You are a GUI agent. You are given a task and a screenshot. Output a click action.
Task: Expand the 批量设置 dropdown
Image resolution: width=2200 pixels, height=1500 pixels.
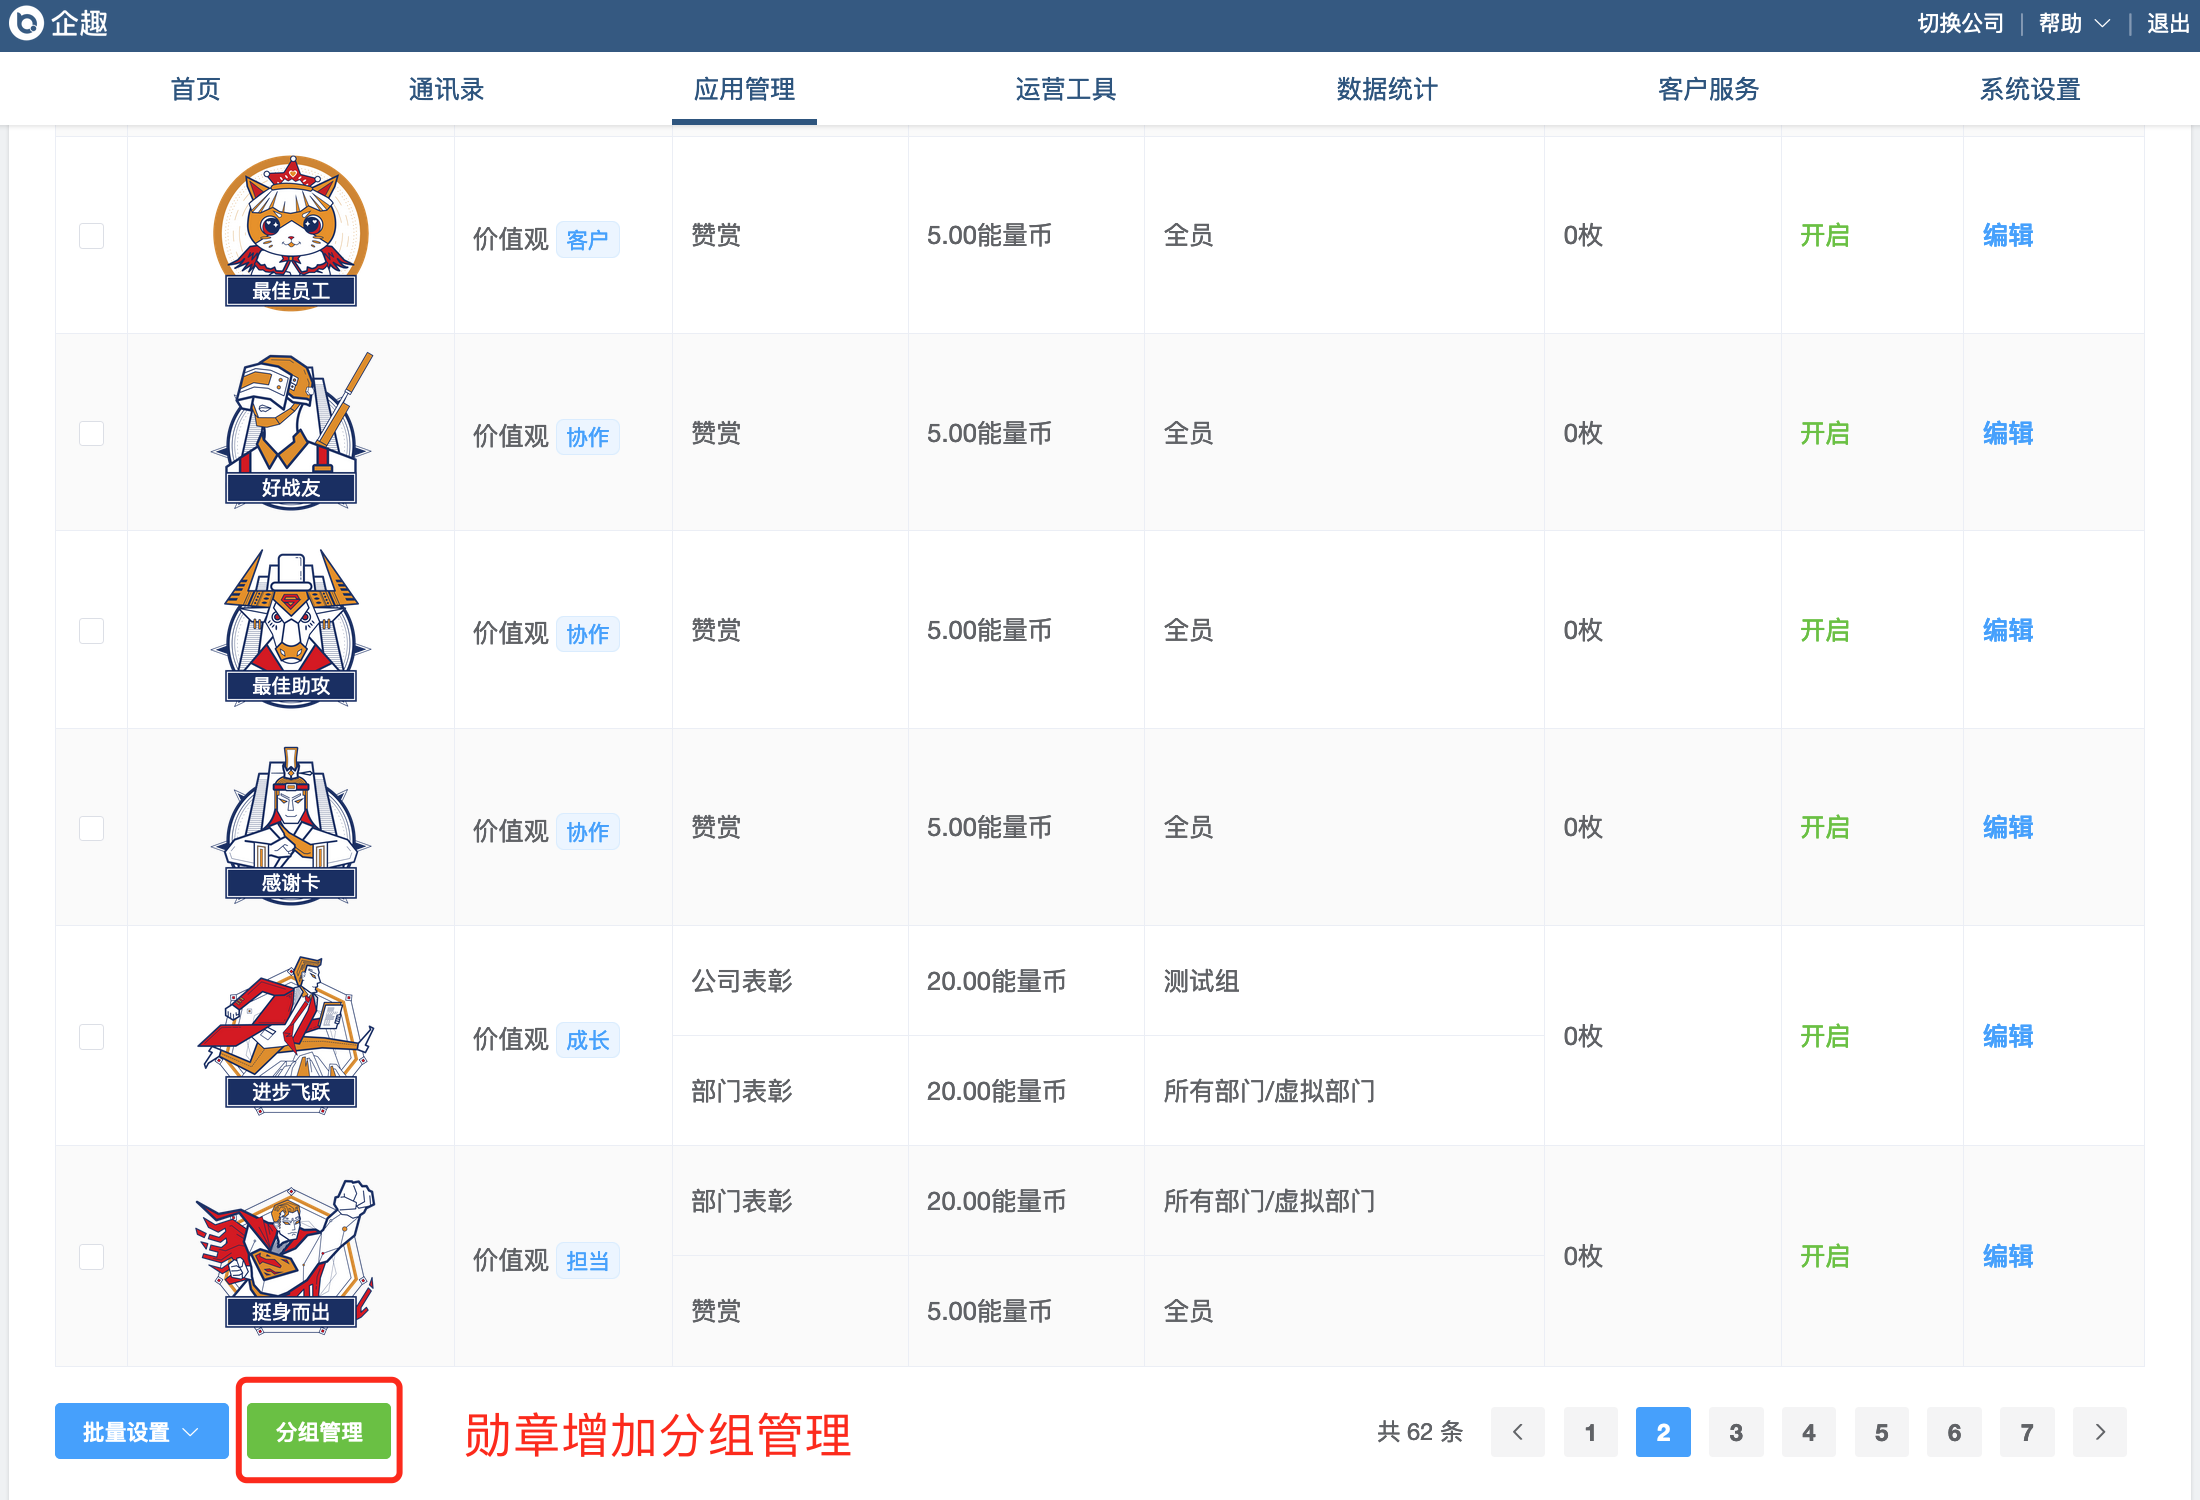(x=141, y=1432)
